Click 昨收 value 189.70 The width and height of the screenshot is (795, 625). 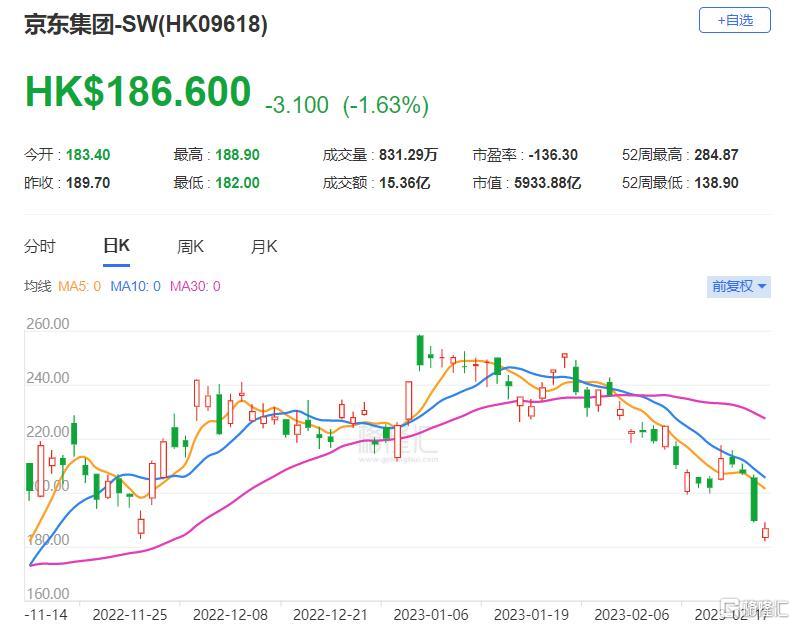tap(88, 182)
